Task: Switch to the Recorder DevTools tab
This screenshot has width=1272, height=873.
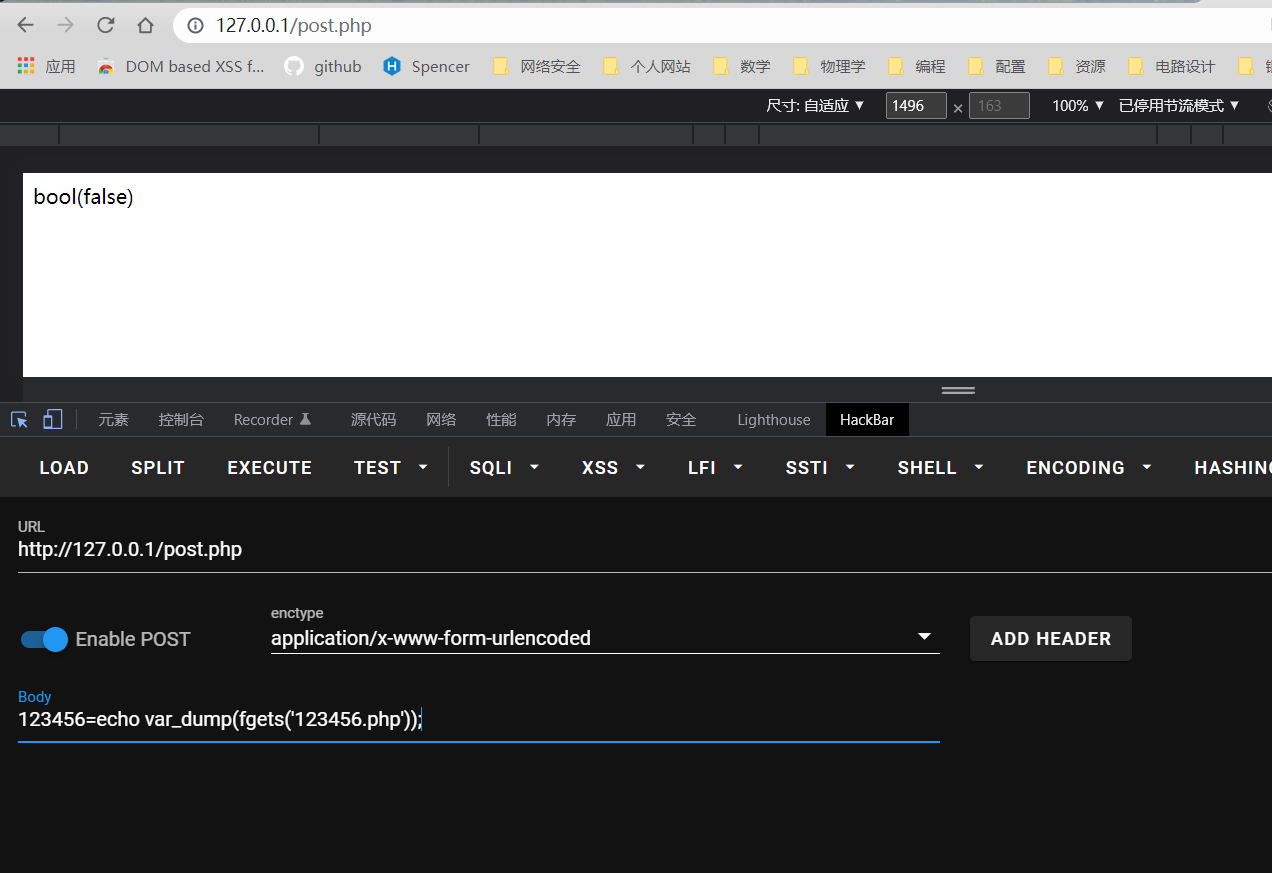Action: coord(273,420)
